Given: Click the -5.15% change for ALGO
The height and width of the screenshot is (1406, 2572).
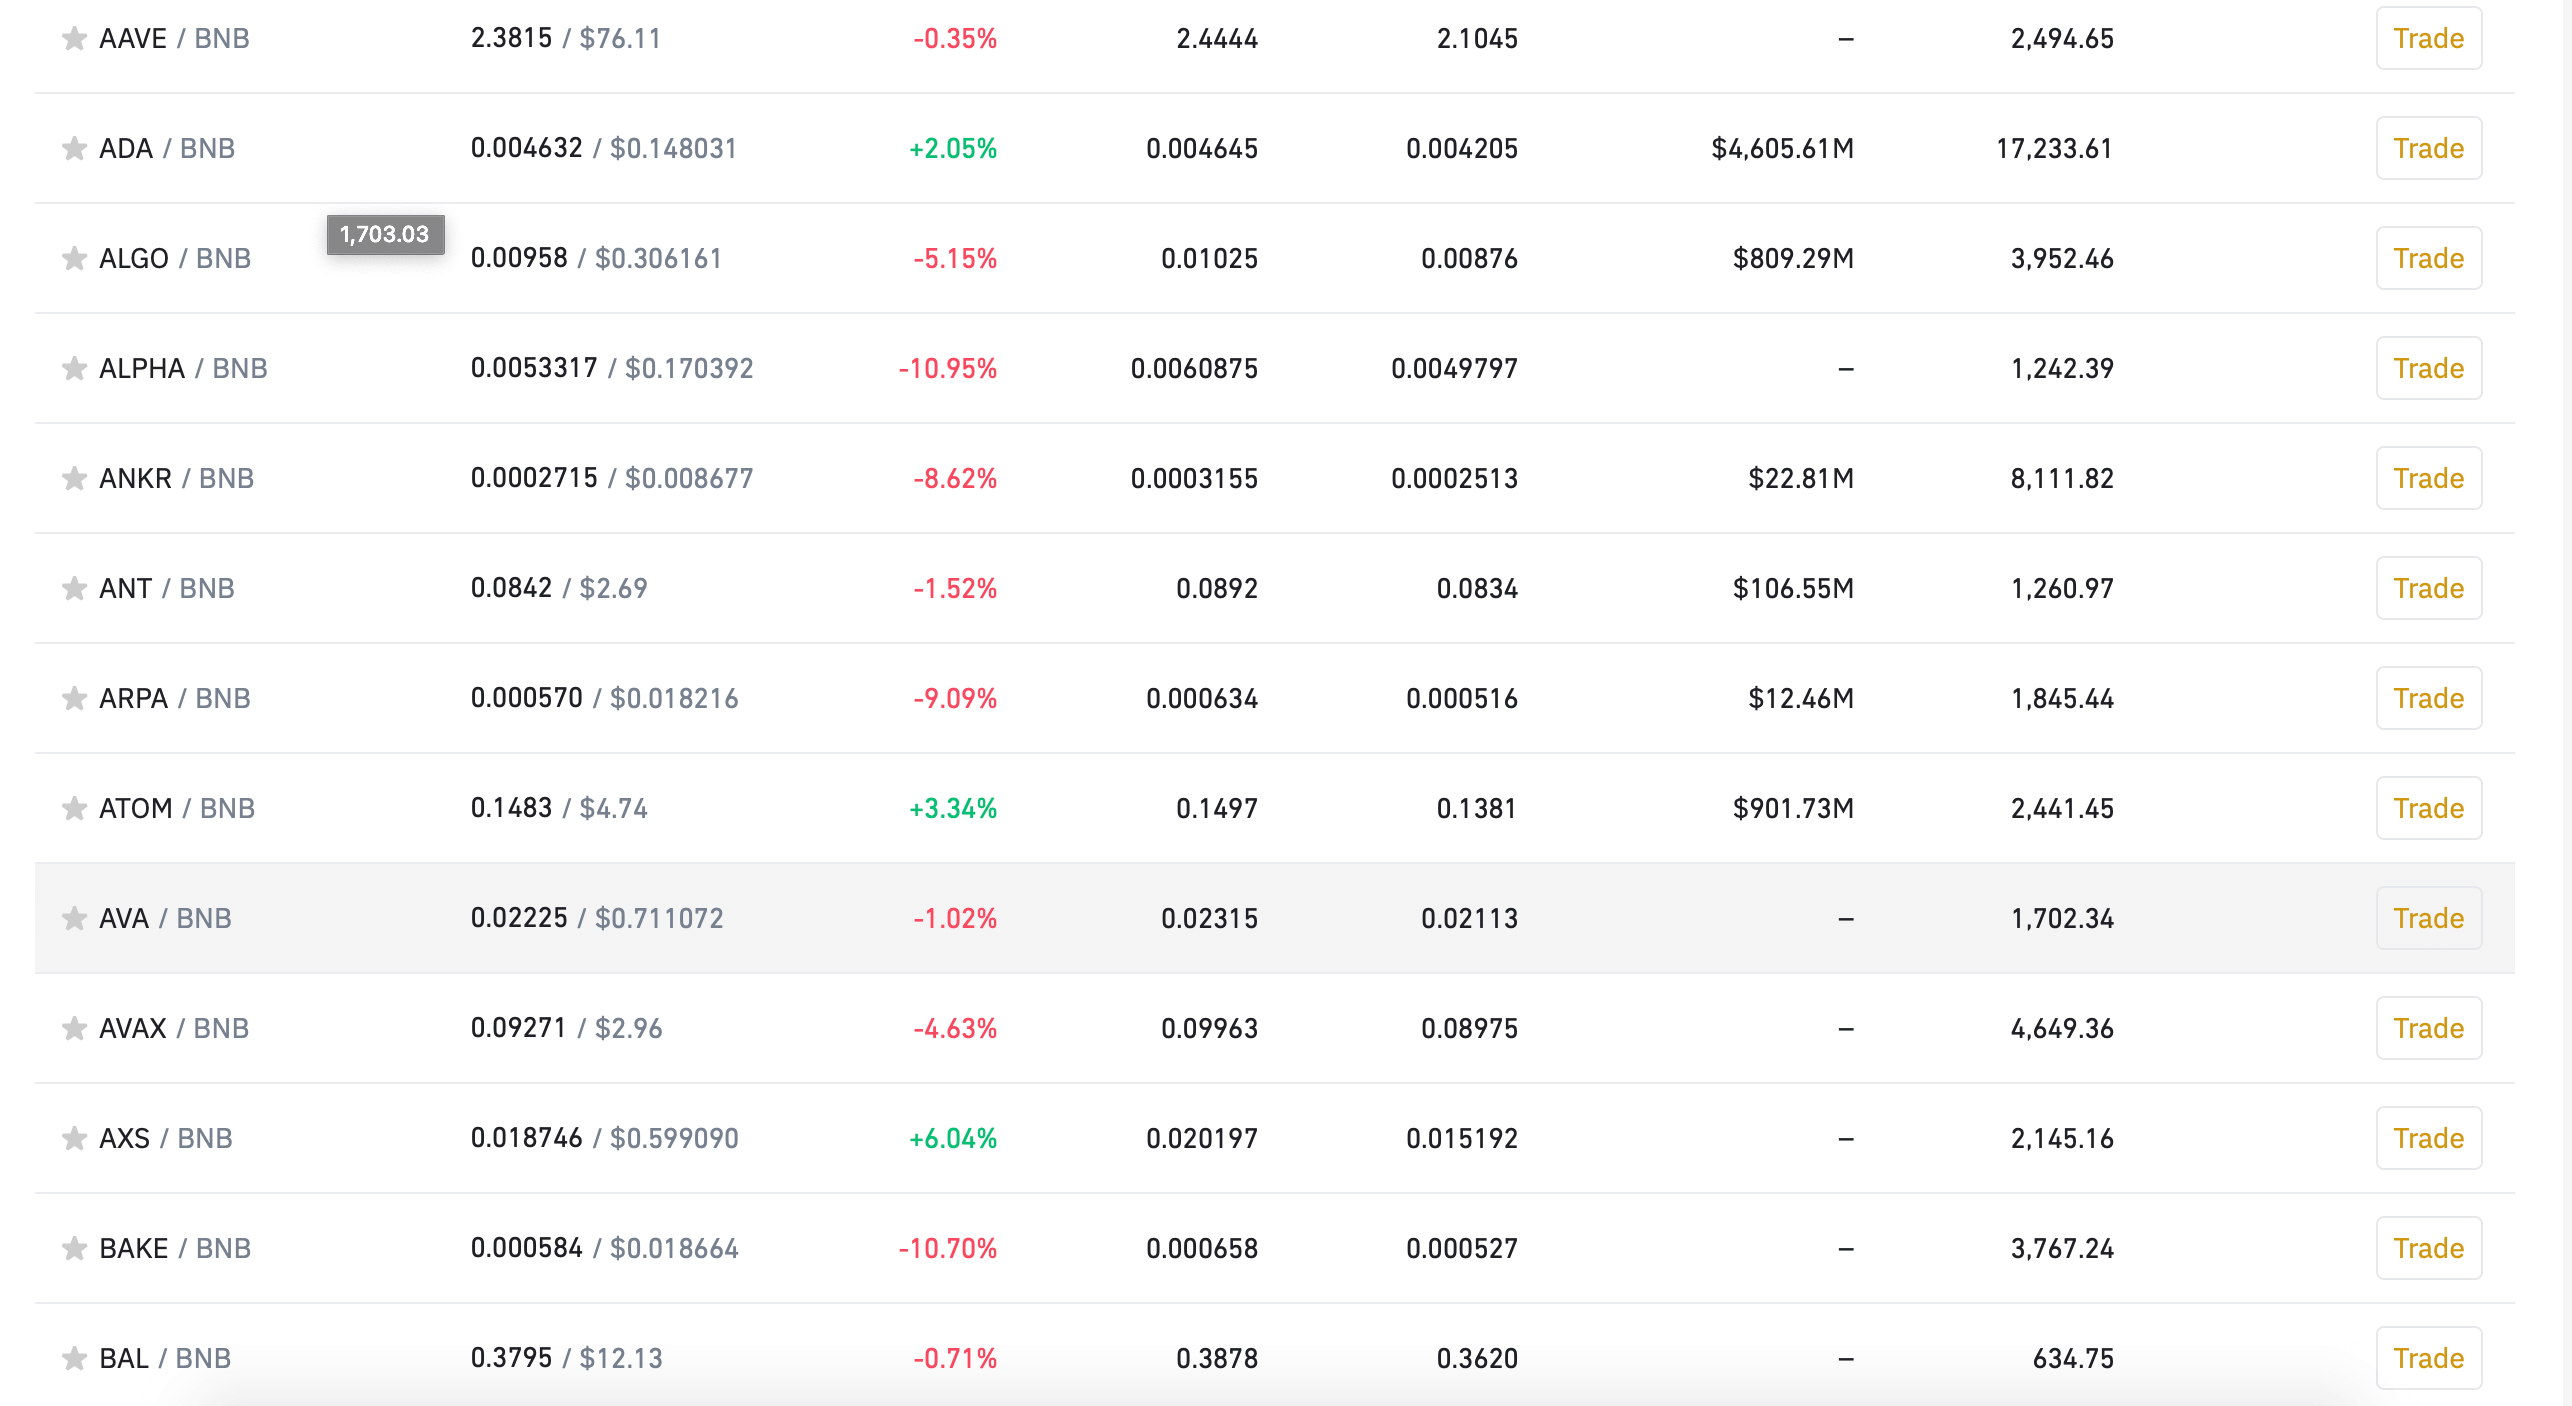Looking at the screenshot, I should [x=955, y=259].
